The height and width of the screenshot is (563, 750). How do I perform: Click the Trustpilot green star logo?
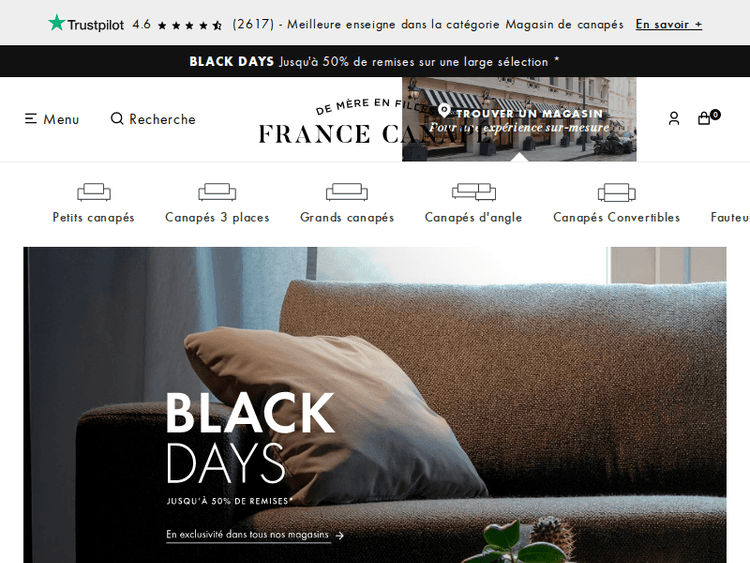(x=56, y=22)
